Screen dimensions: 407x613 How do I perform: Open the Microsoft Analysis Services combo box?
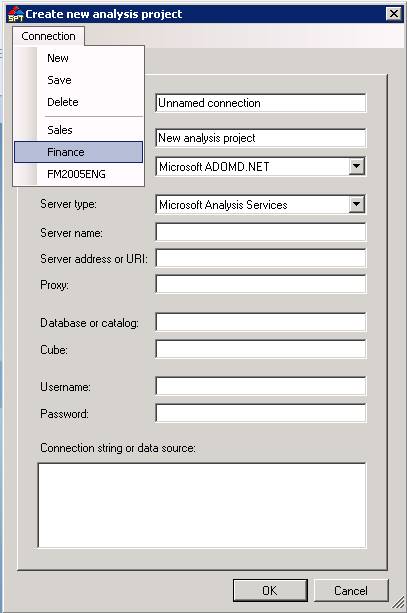click(260, 204)
